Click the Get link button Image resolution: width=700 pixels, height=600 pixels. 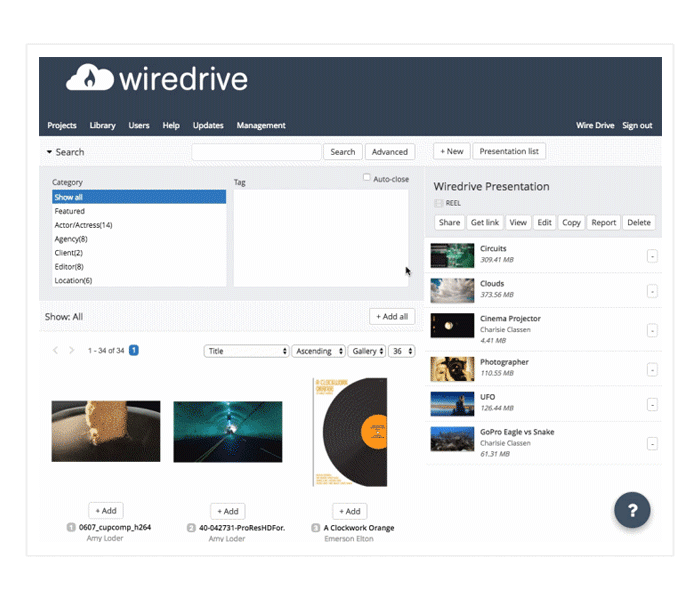485,222
